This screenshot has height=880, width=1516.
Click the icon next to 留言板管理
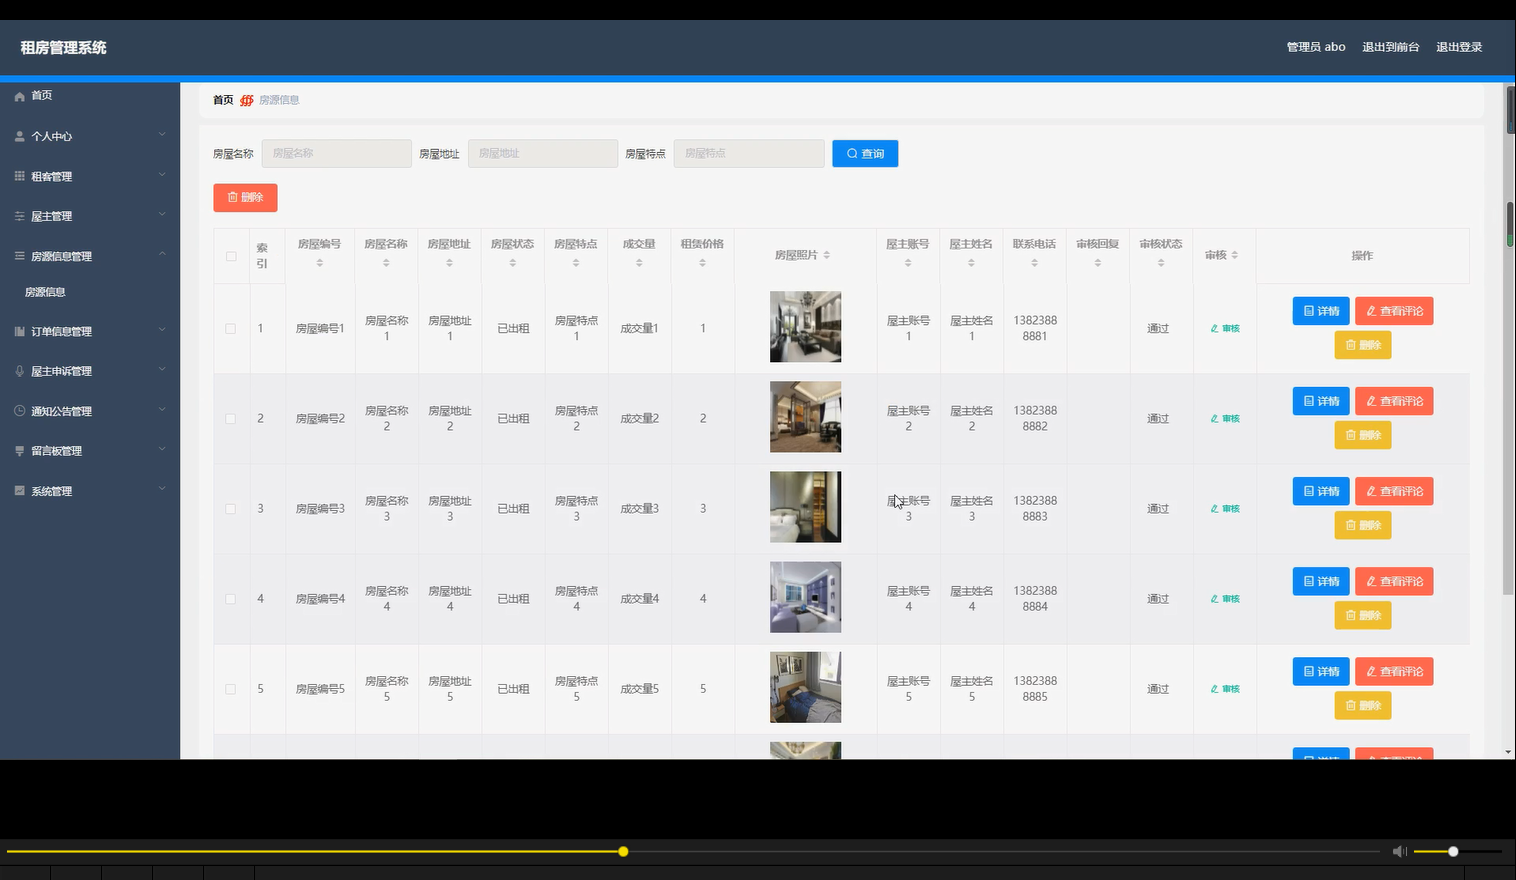point(19,451)
